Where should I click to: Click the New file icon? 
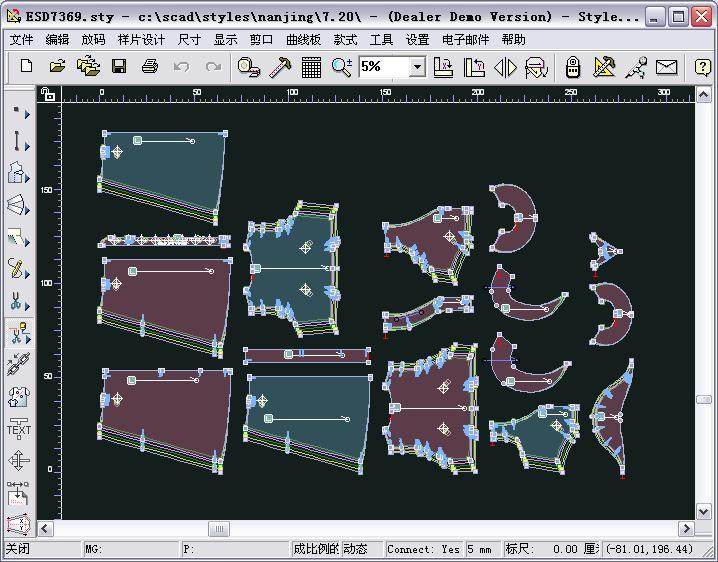26,67
